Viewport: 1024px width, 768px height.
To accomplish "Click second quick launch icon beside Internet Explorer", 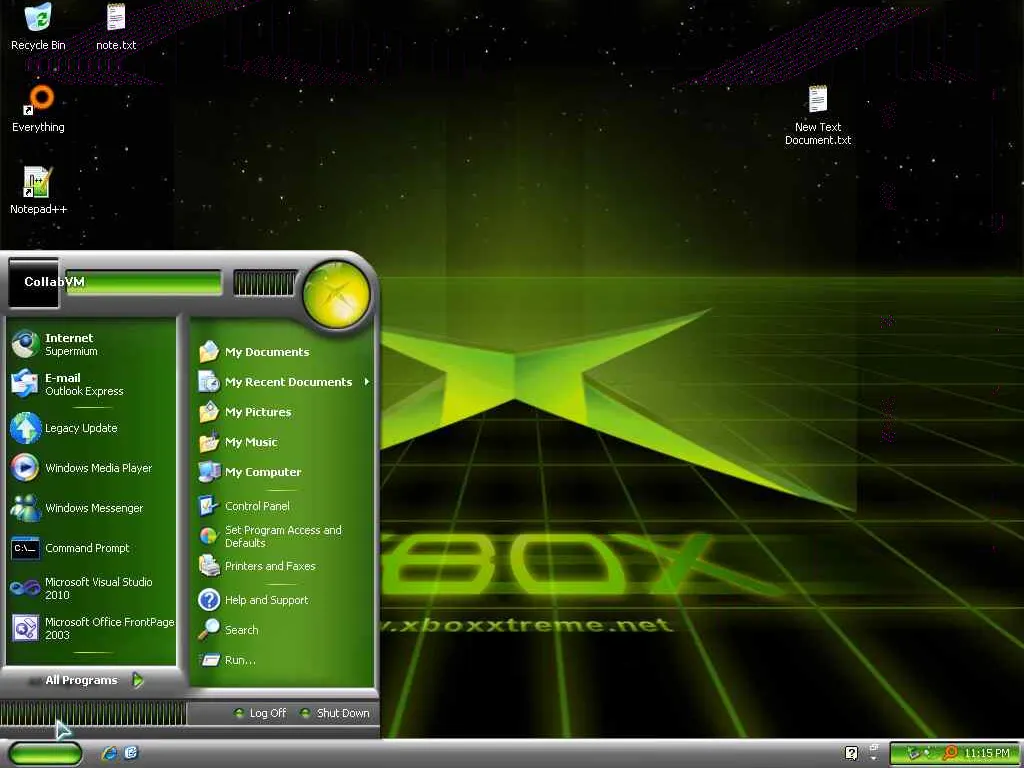I will coord(131,753).
